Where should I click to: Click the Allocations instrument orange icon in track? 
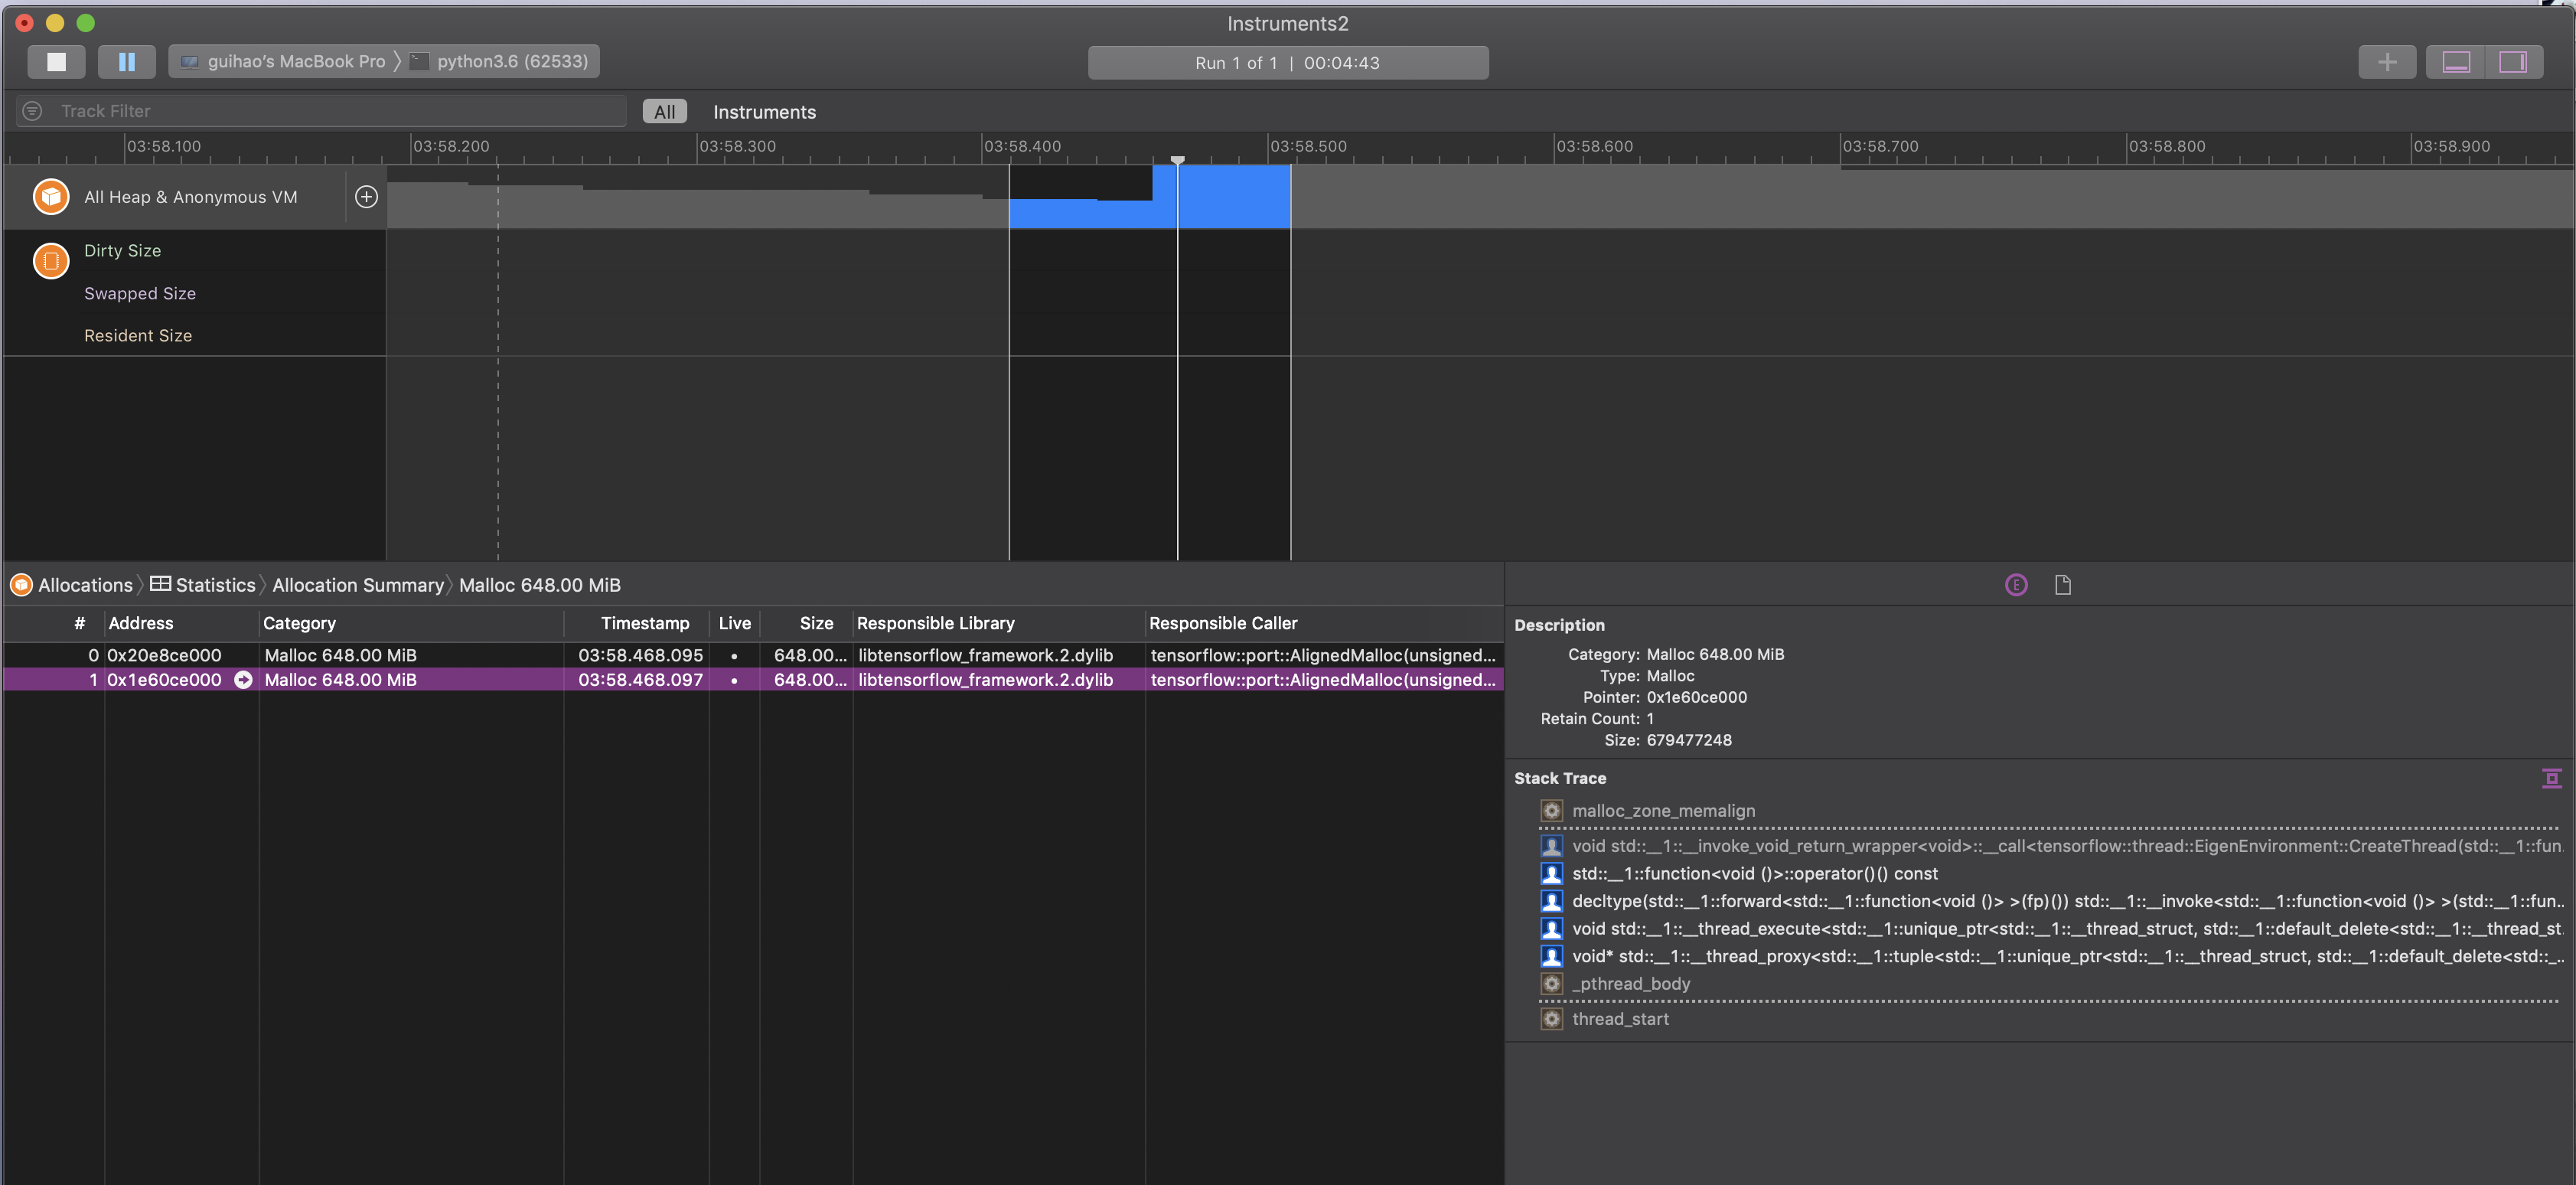point(51,197)
